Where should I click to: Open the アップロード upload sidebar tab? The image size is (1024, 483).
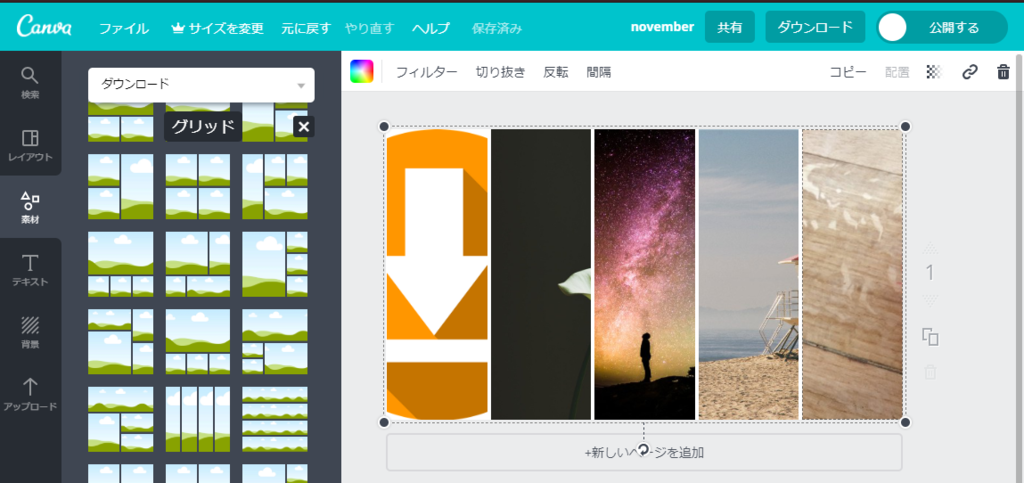[x=30, y=394]
